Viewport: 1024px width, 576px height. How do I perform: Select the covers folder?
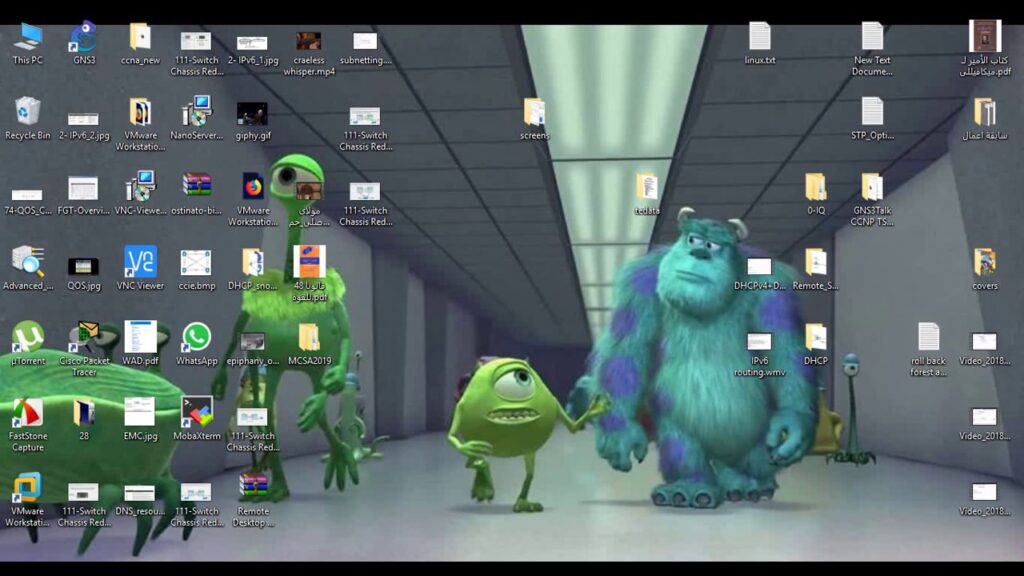point(985,263)
